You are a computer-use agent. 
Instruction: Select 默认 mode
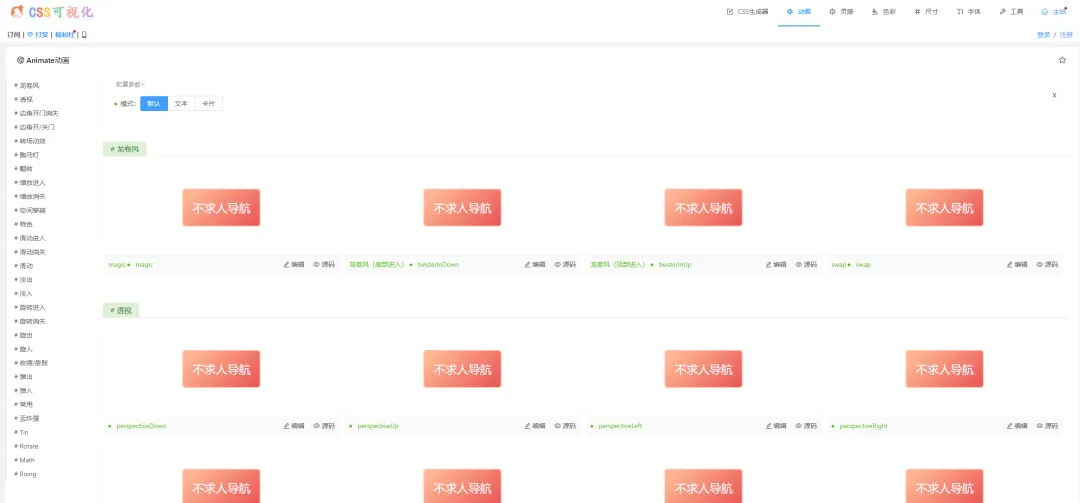154,103
